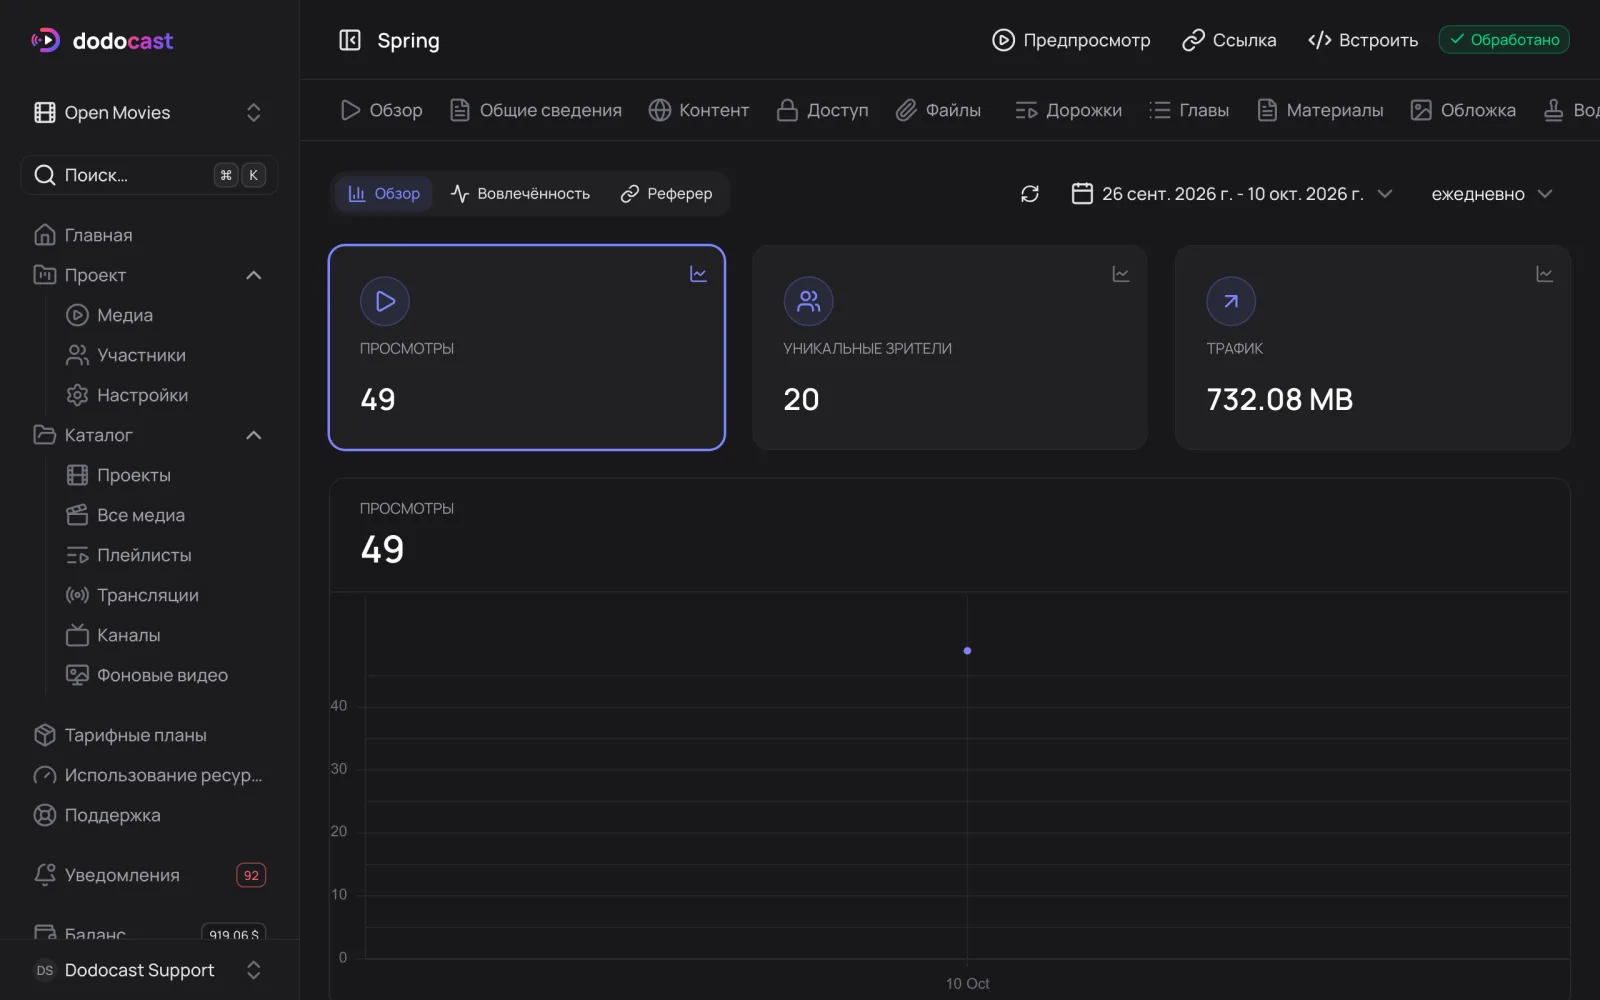Screen dimensions: 1600x1000
Task: Click the refresh statistics icon
Action: click(x=1030, y=194)
